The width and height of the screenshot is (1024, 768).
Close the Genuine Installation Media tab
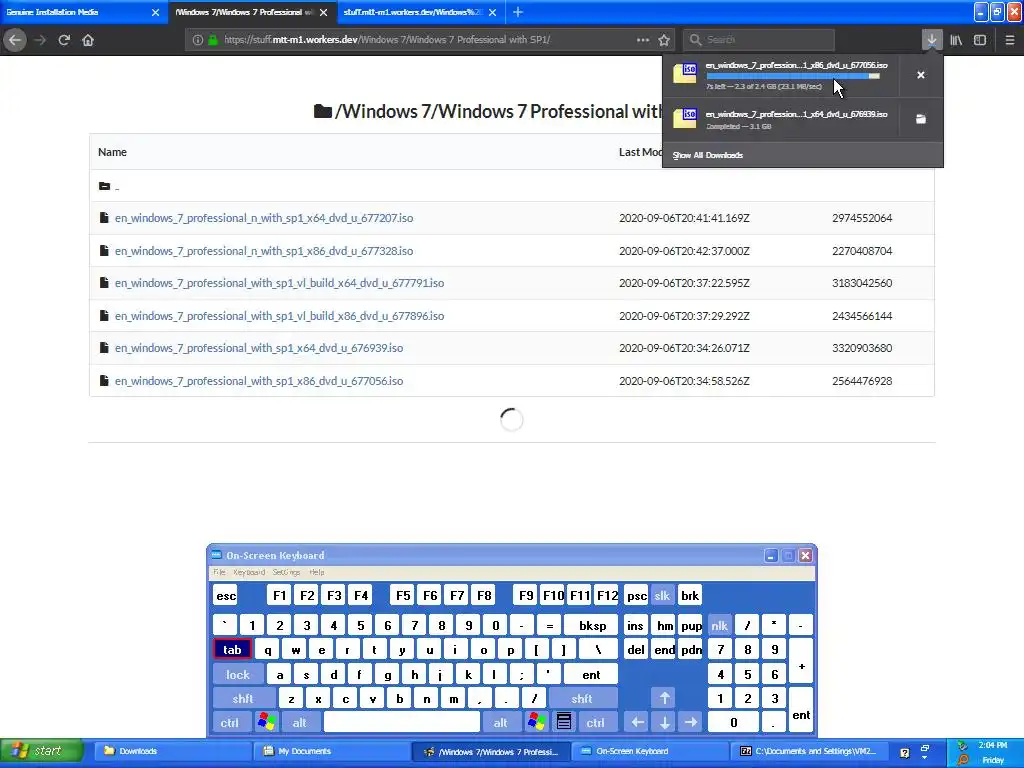pos(155,12)
